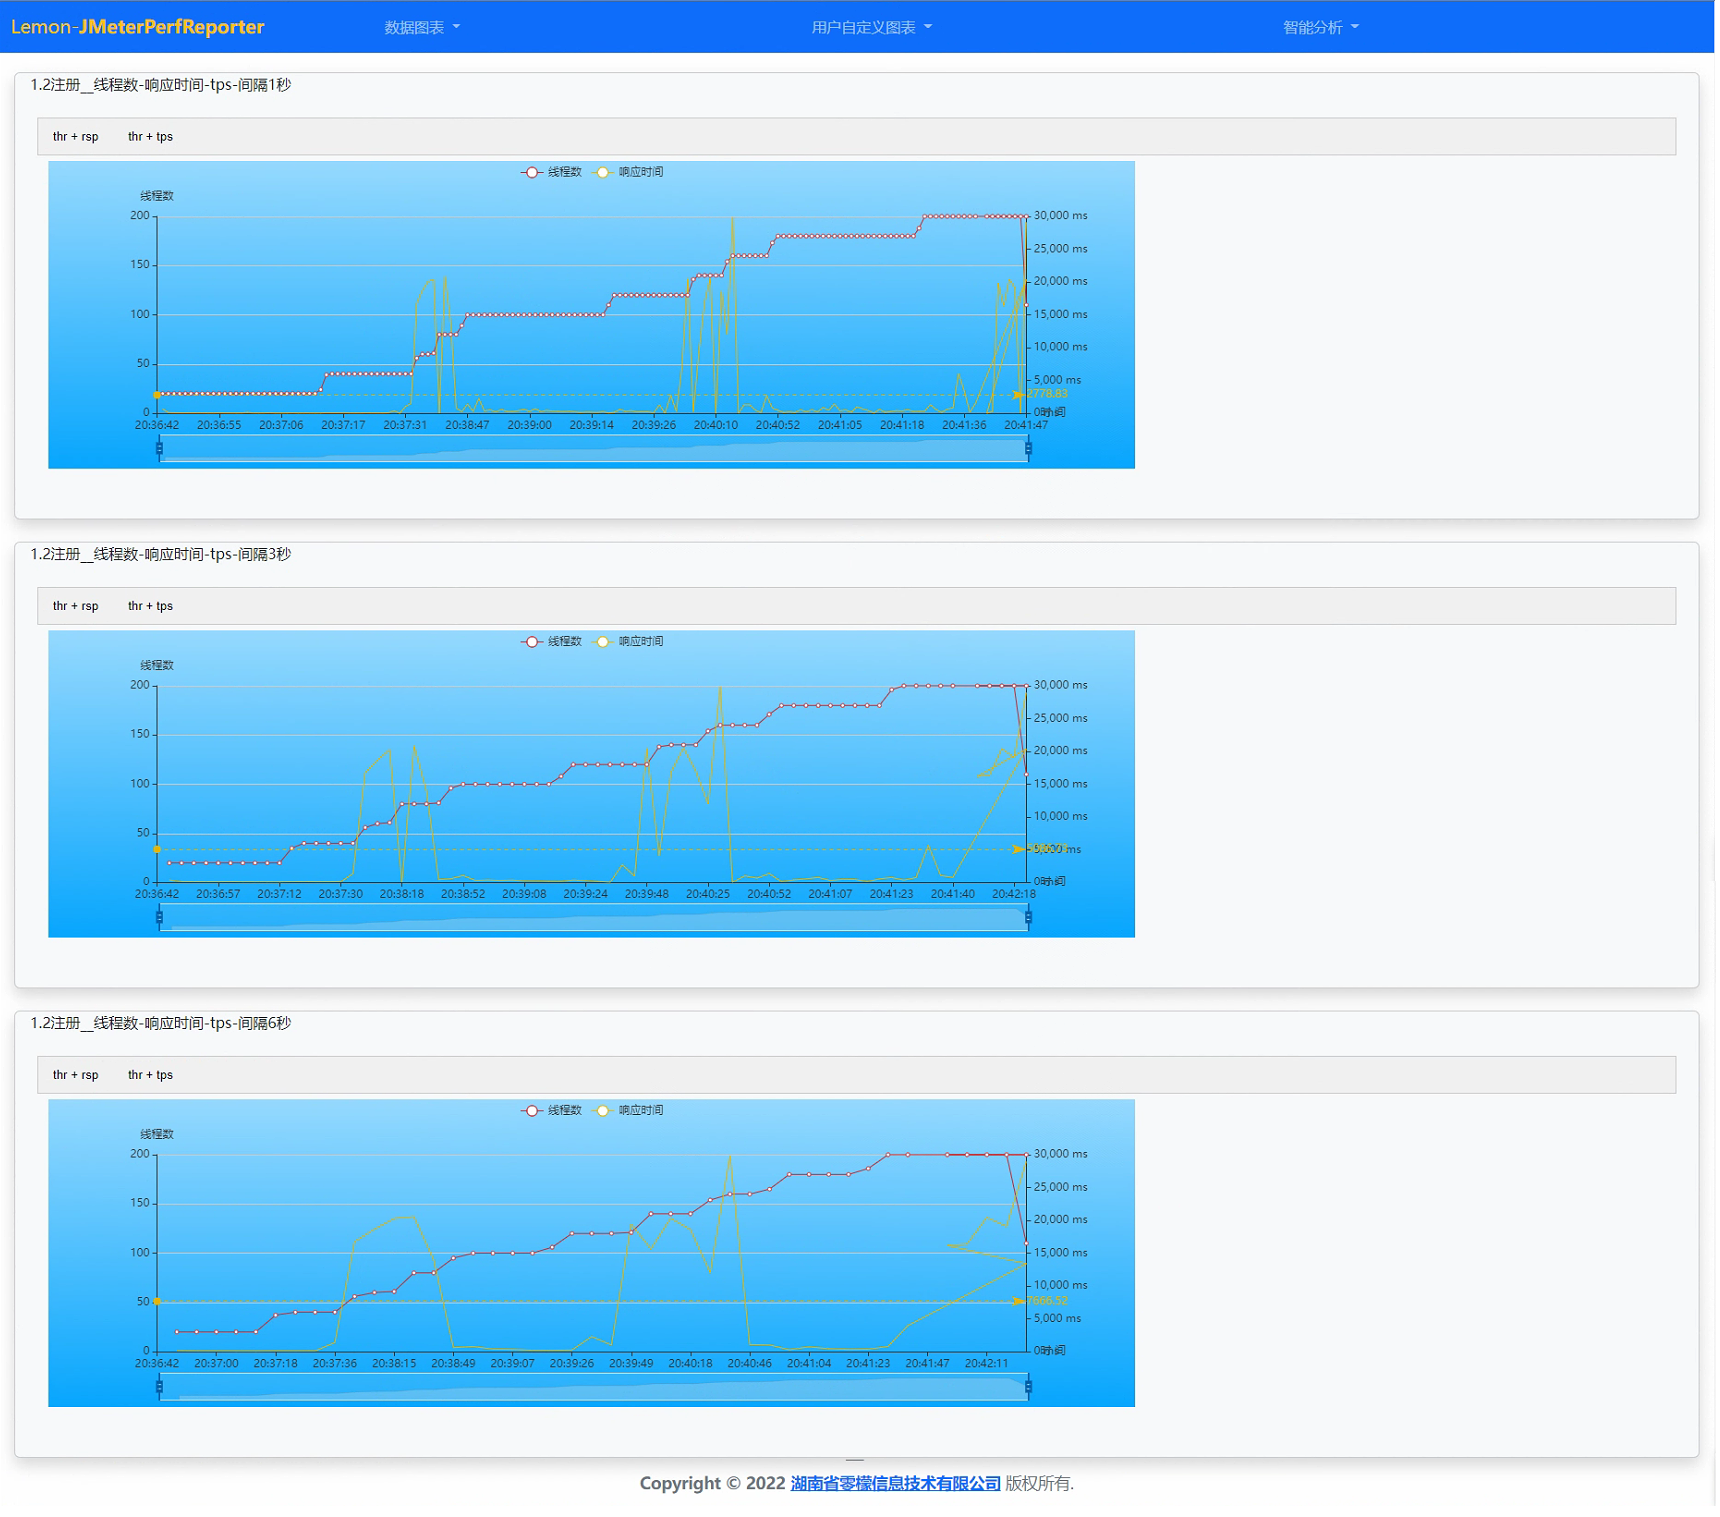The image size is (1720, 1517).
Task: Open the 湖南省零檬信息技术有限公司 footer link
Action: coord(895,1483)
